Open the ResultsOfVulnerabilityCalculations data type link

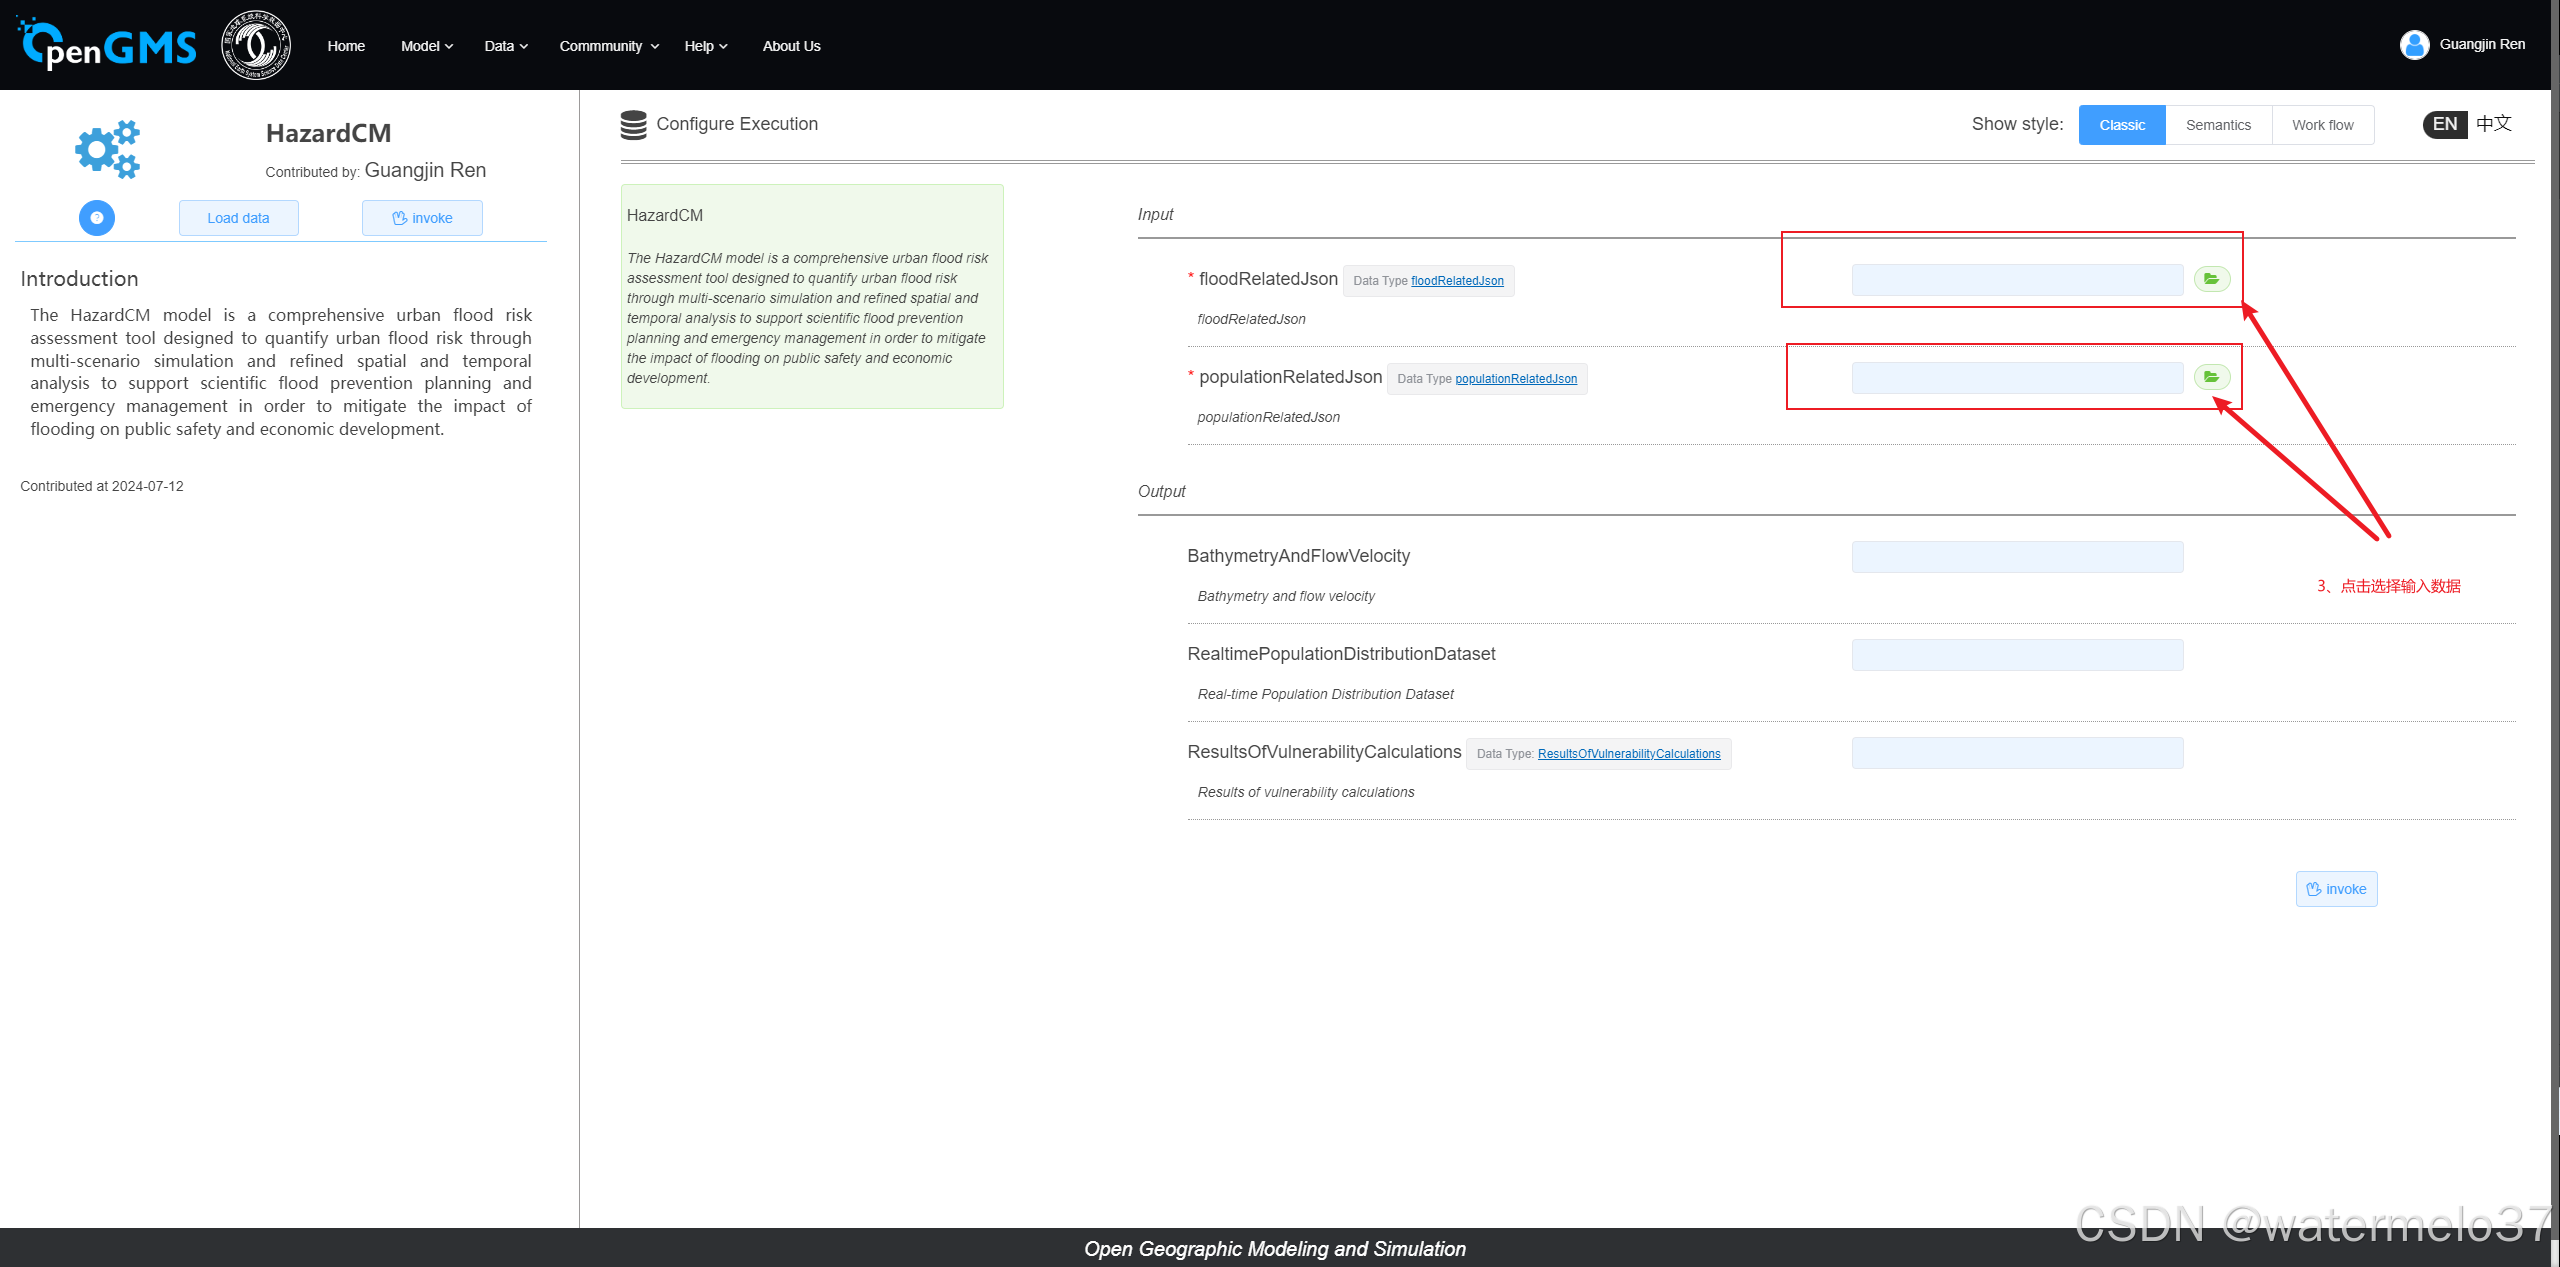[x=1628, y=754]
